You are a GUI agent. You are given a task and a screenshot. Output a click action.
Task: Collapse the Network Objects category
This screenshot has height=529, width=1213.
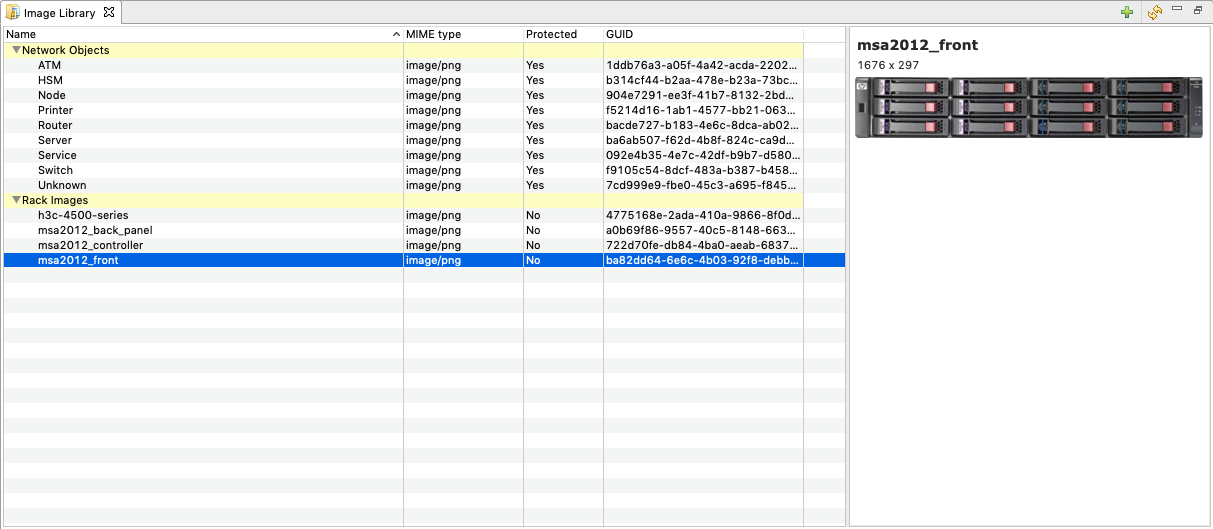(x=16, y=50)
